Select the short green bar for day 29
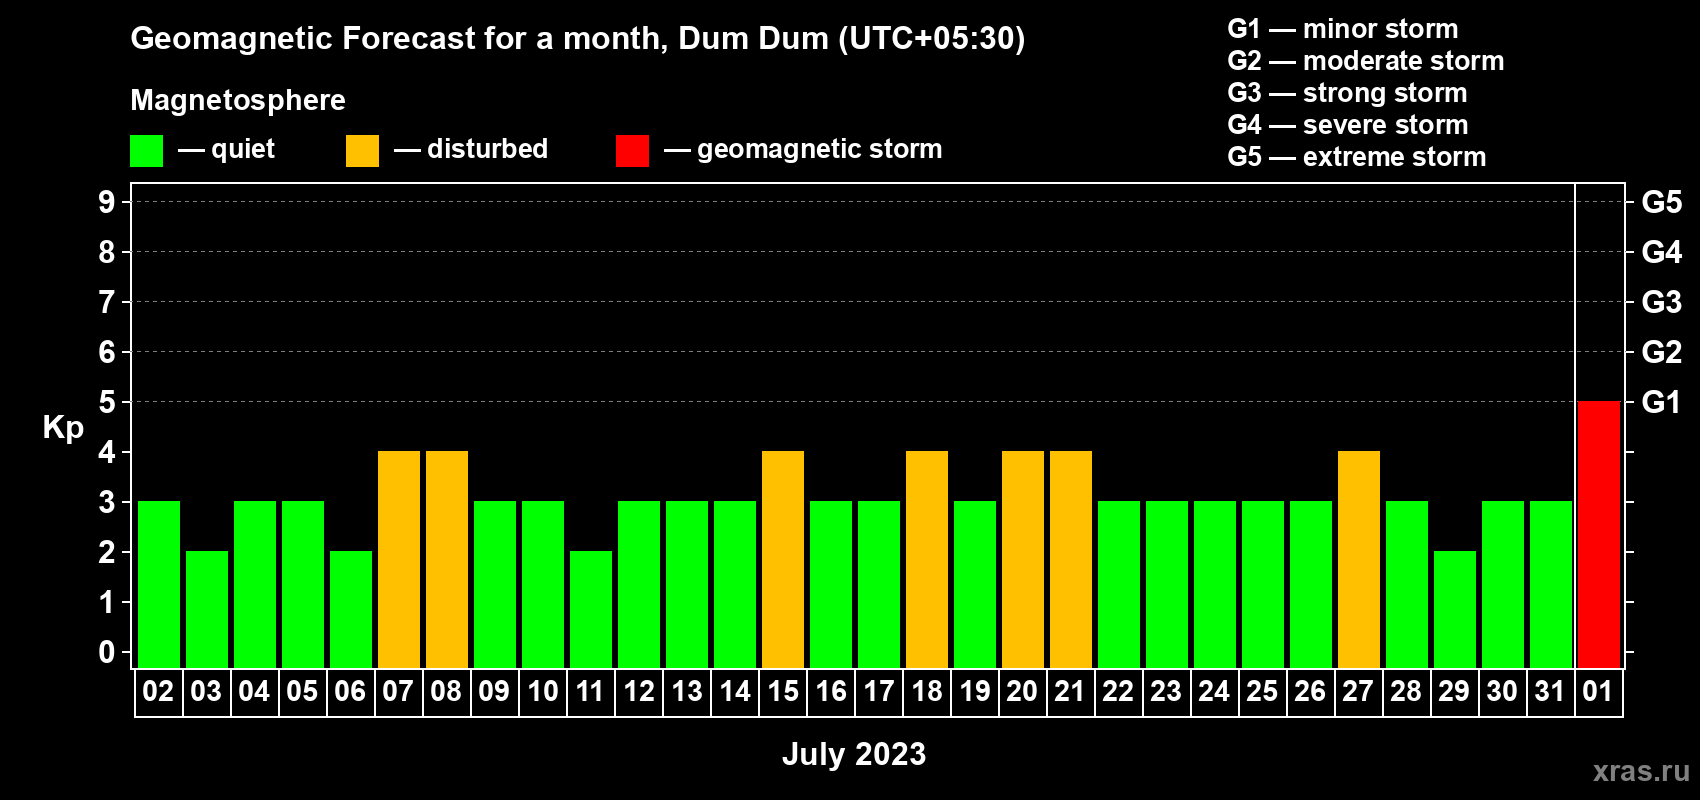The image size is (1700, 800). click(1455, 609)
